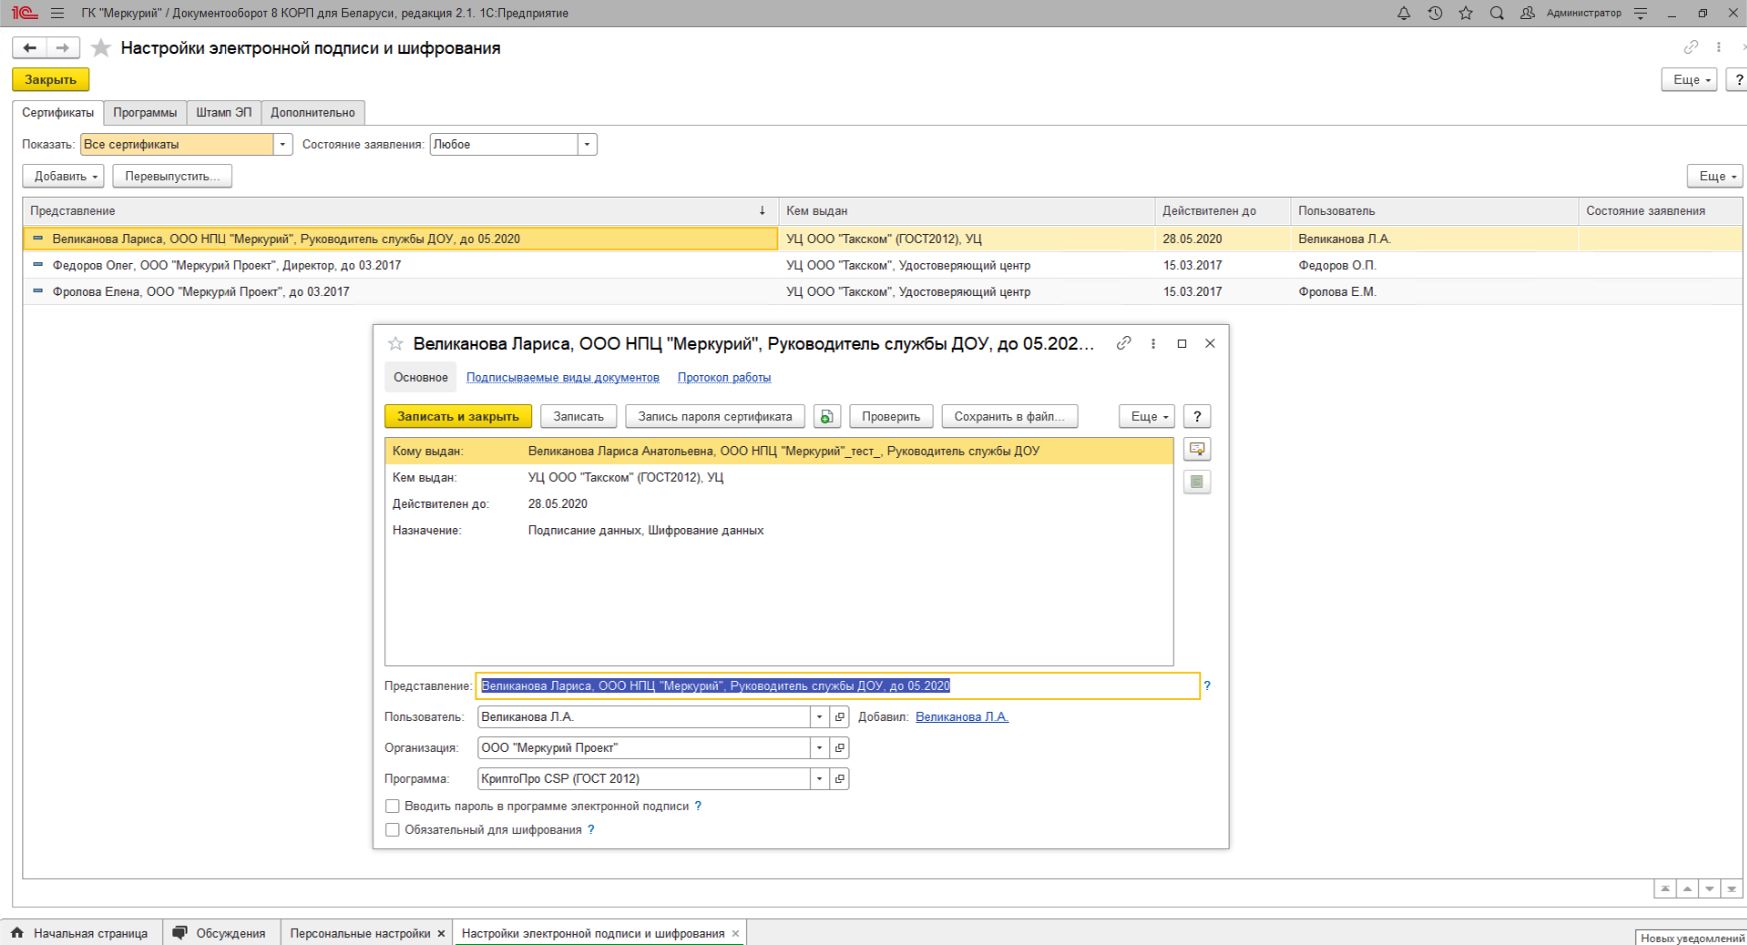Expand Организация dropdown arrow
Viewport: 1747px width, 945px height.
pyautogui.click(x=820, y=748)
